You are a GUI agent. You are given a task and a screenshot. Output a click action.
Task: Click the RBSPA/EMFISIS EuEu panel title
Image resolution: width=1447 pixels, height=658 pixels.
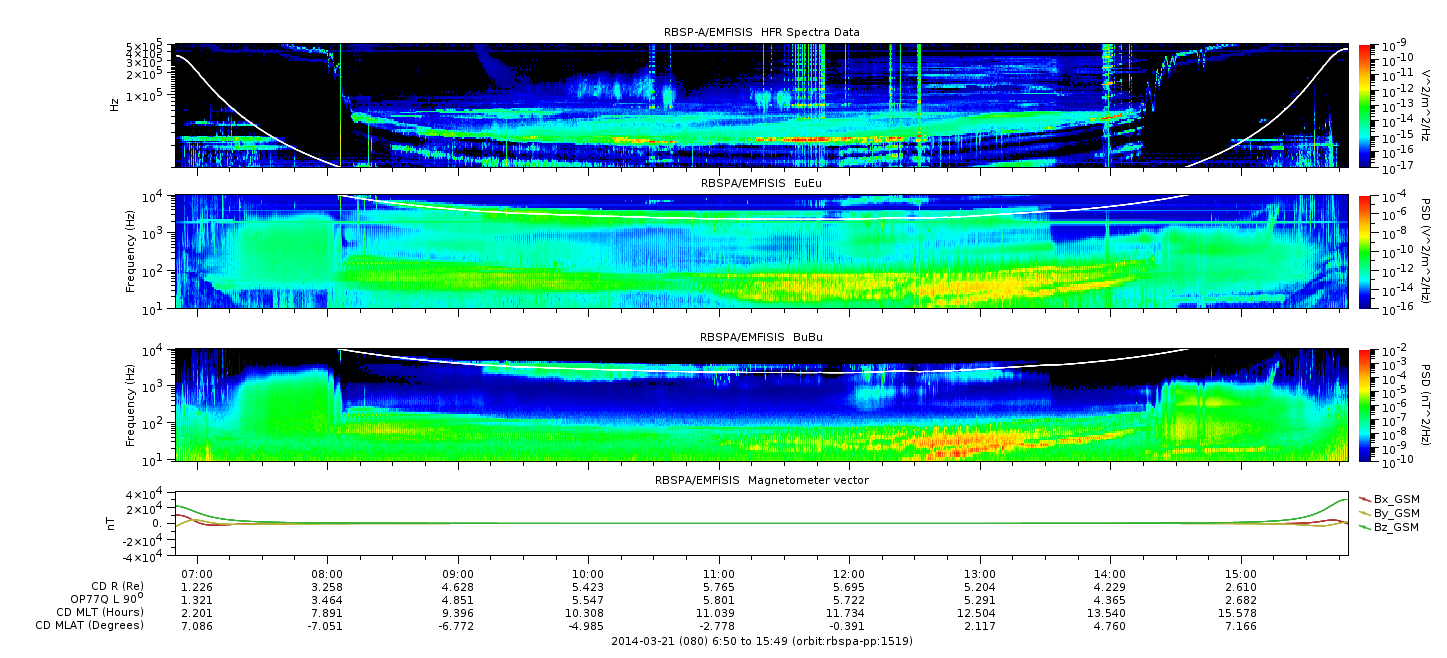761,184
